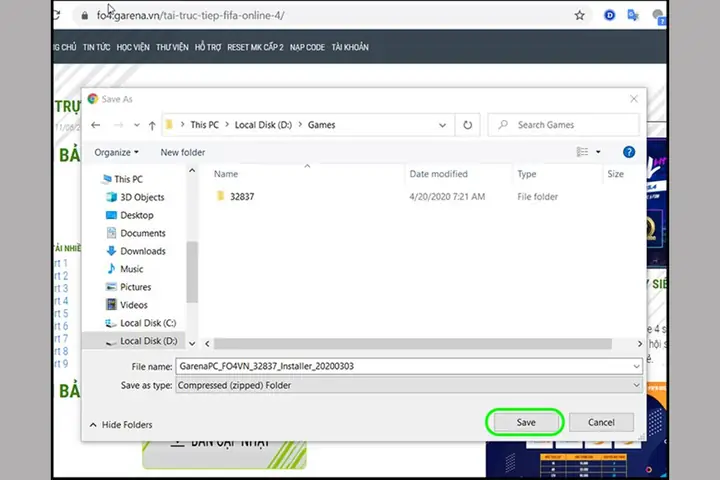Select Videos in the sidebar
Screen dimensions: 720x480
coord(127,305)
